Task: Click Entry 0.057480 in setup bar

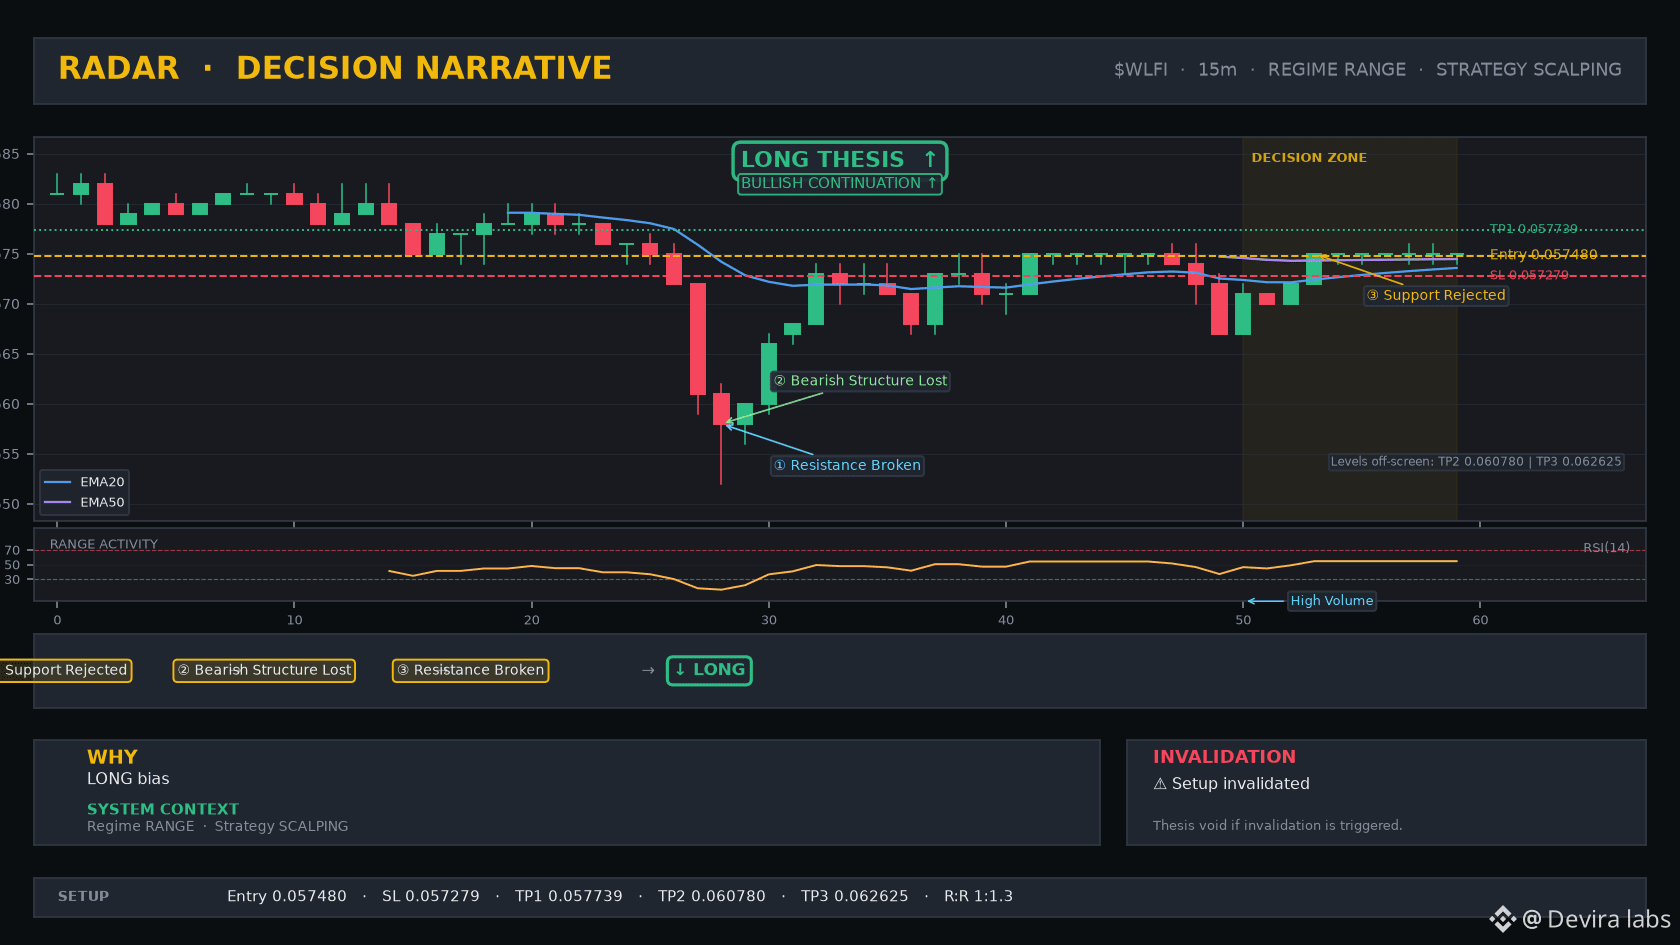Action: [x=287, y=897]
